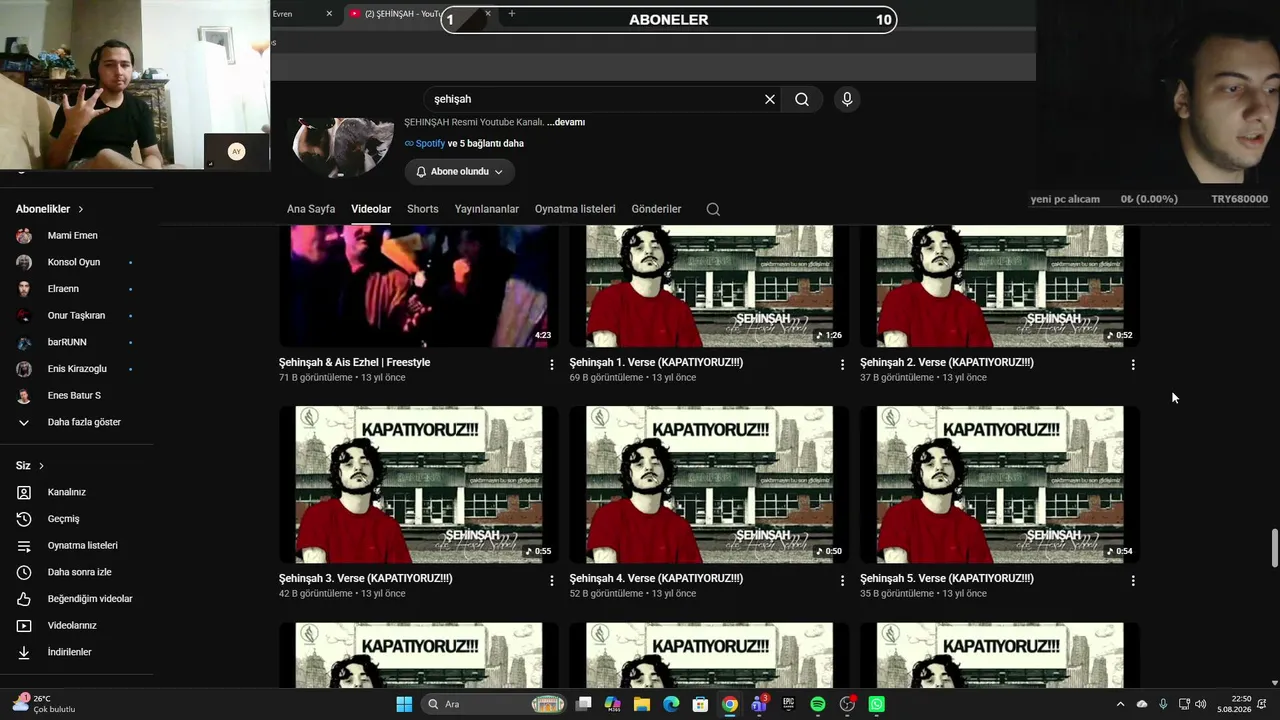Open the volume control in system tray

tap(1201, 704)
